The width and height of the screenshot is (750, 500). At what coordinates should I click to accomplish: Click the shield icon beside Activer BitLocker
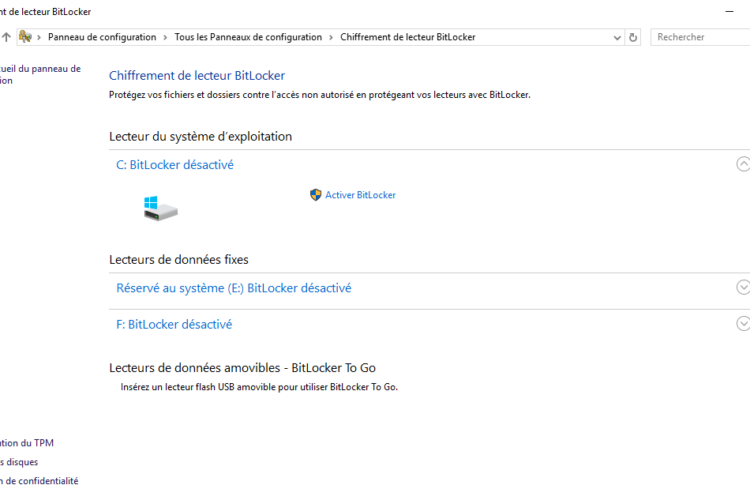click(316, 195)
